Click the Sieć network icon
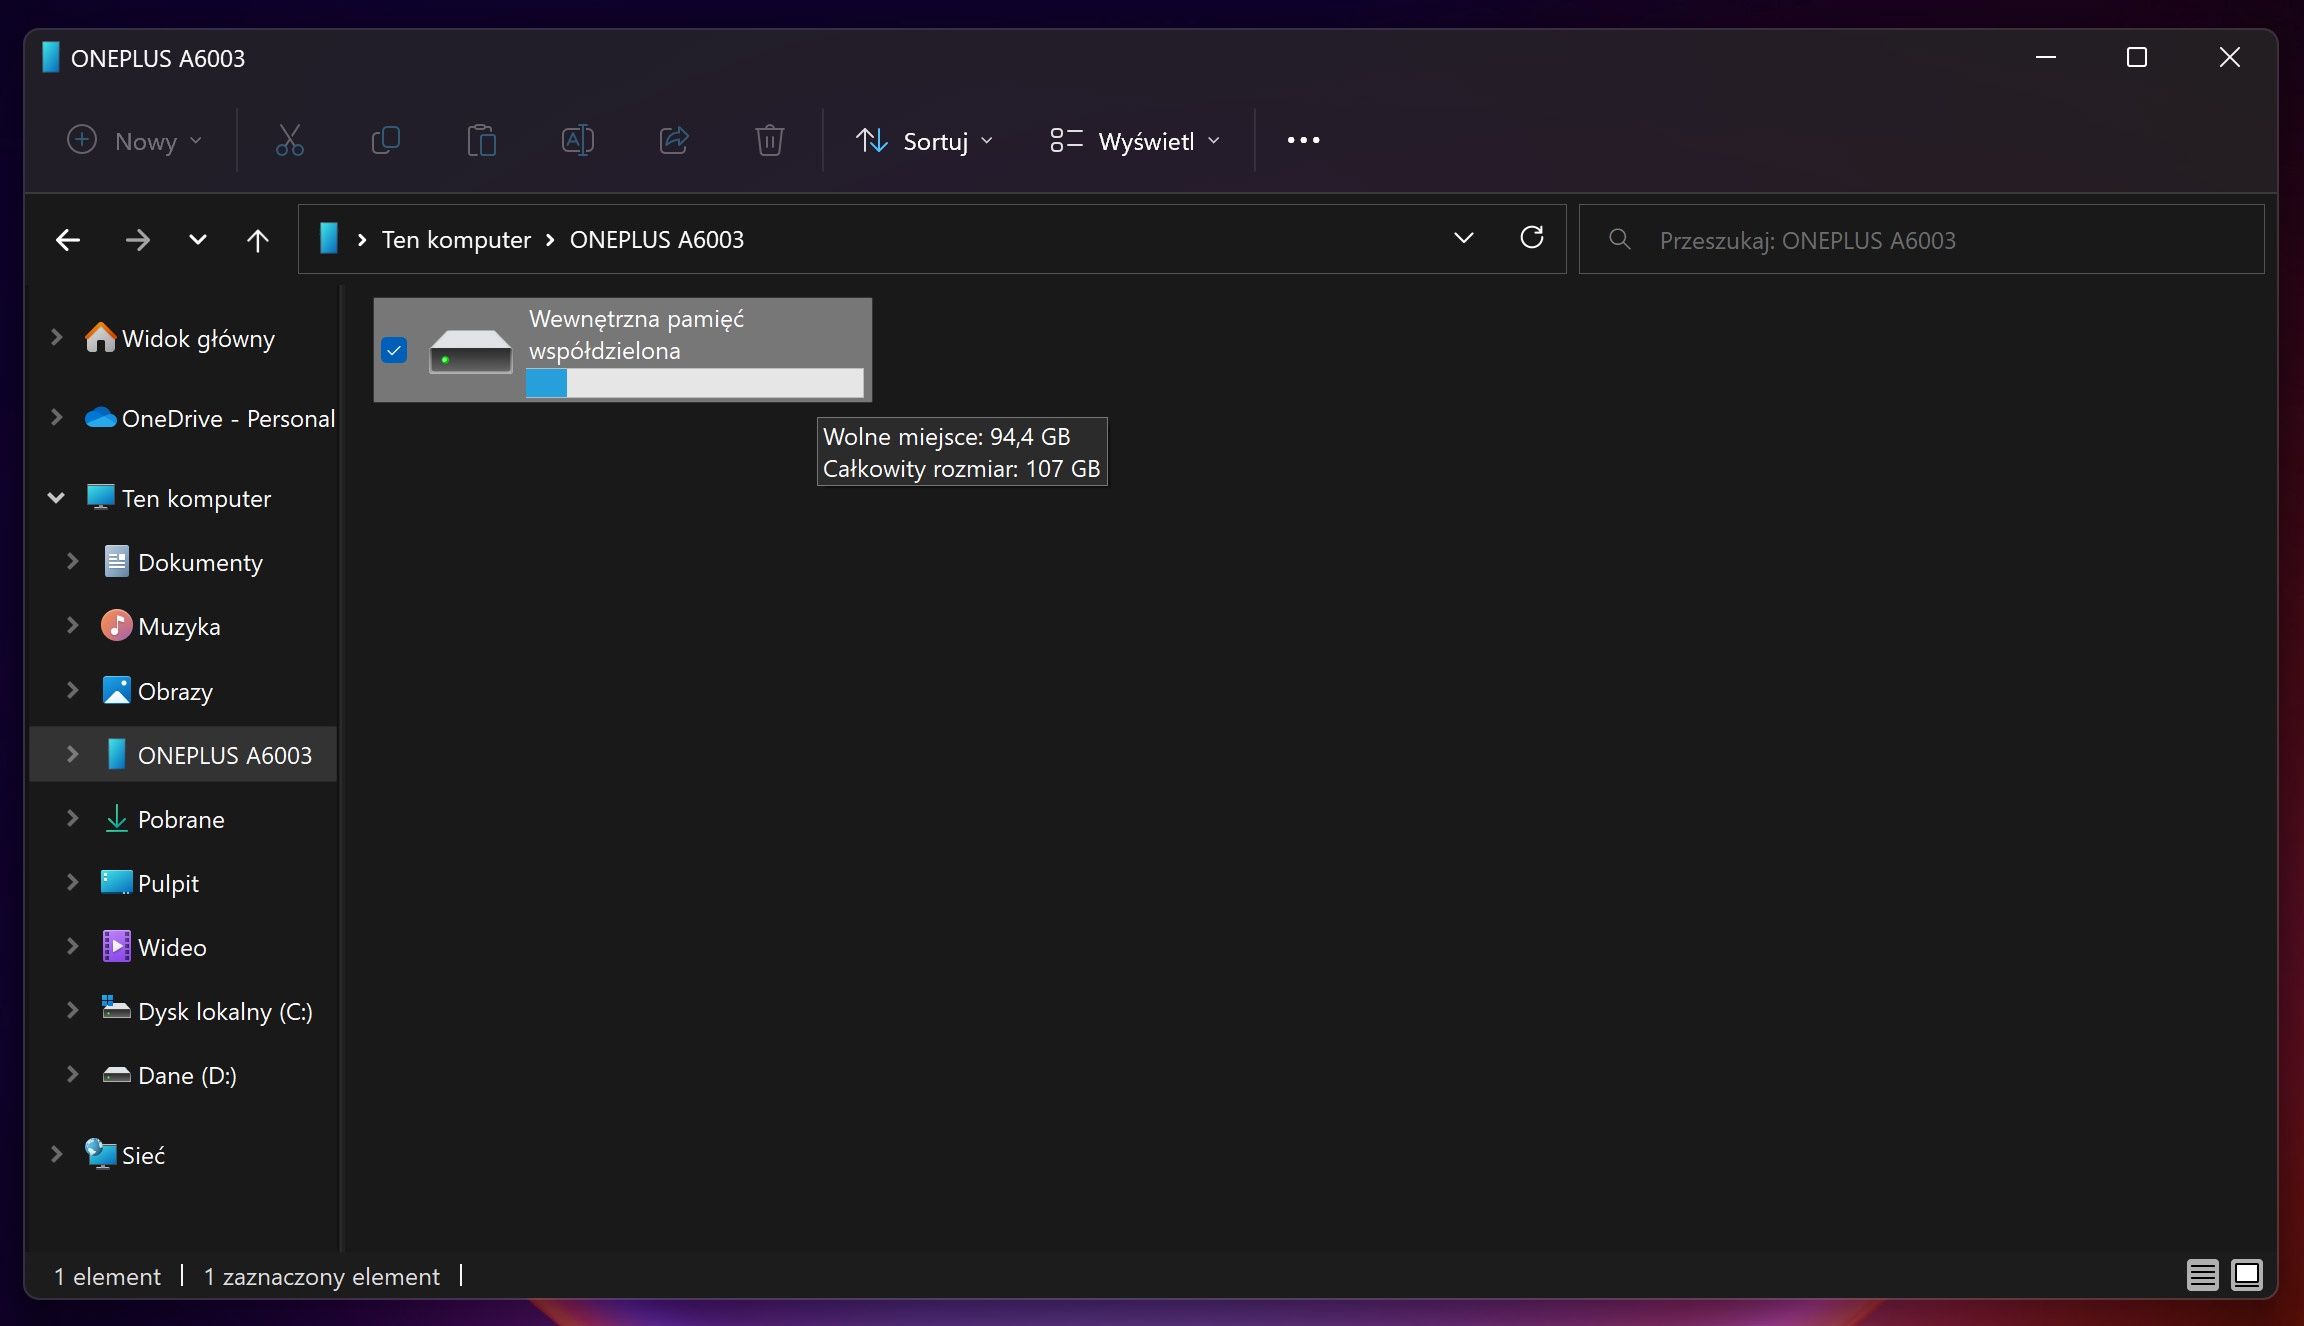This screenshot has width=2304, height=1326. pos(100,1154)
